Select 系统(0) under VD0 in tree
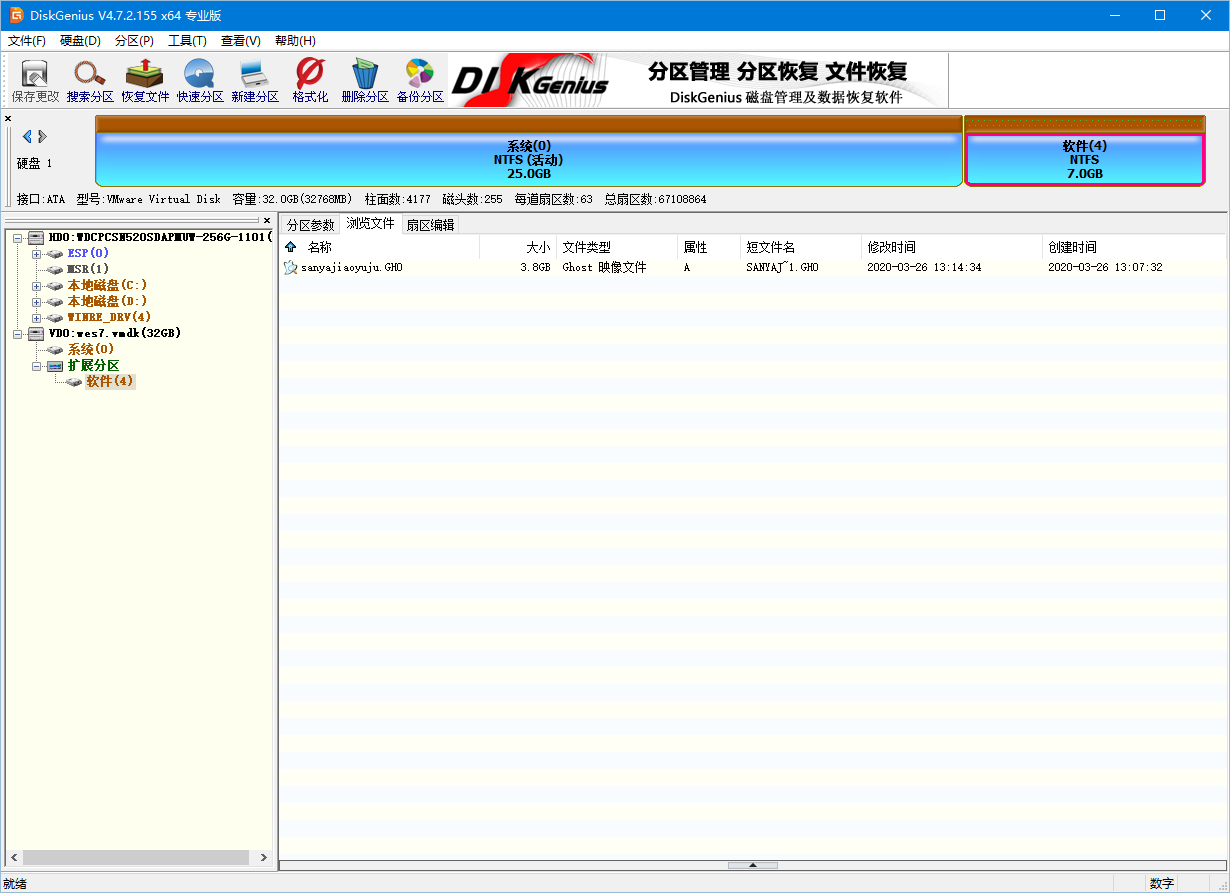This screenshot has height=893, width=1230. click(91, 349)
